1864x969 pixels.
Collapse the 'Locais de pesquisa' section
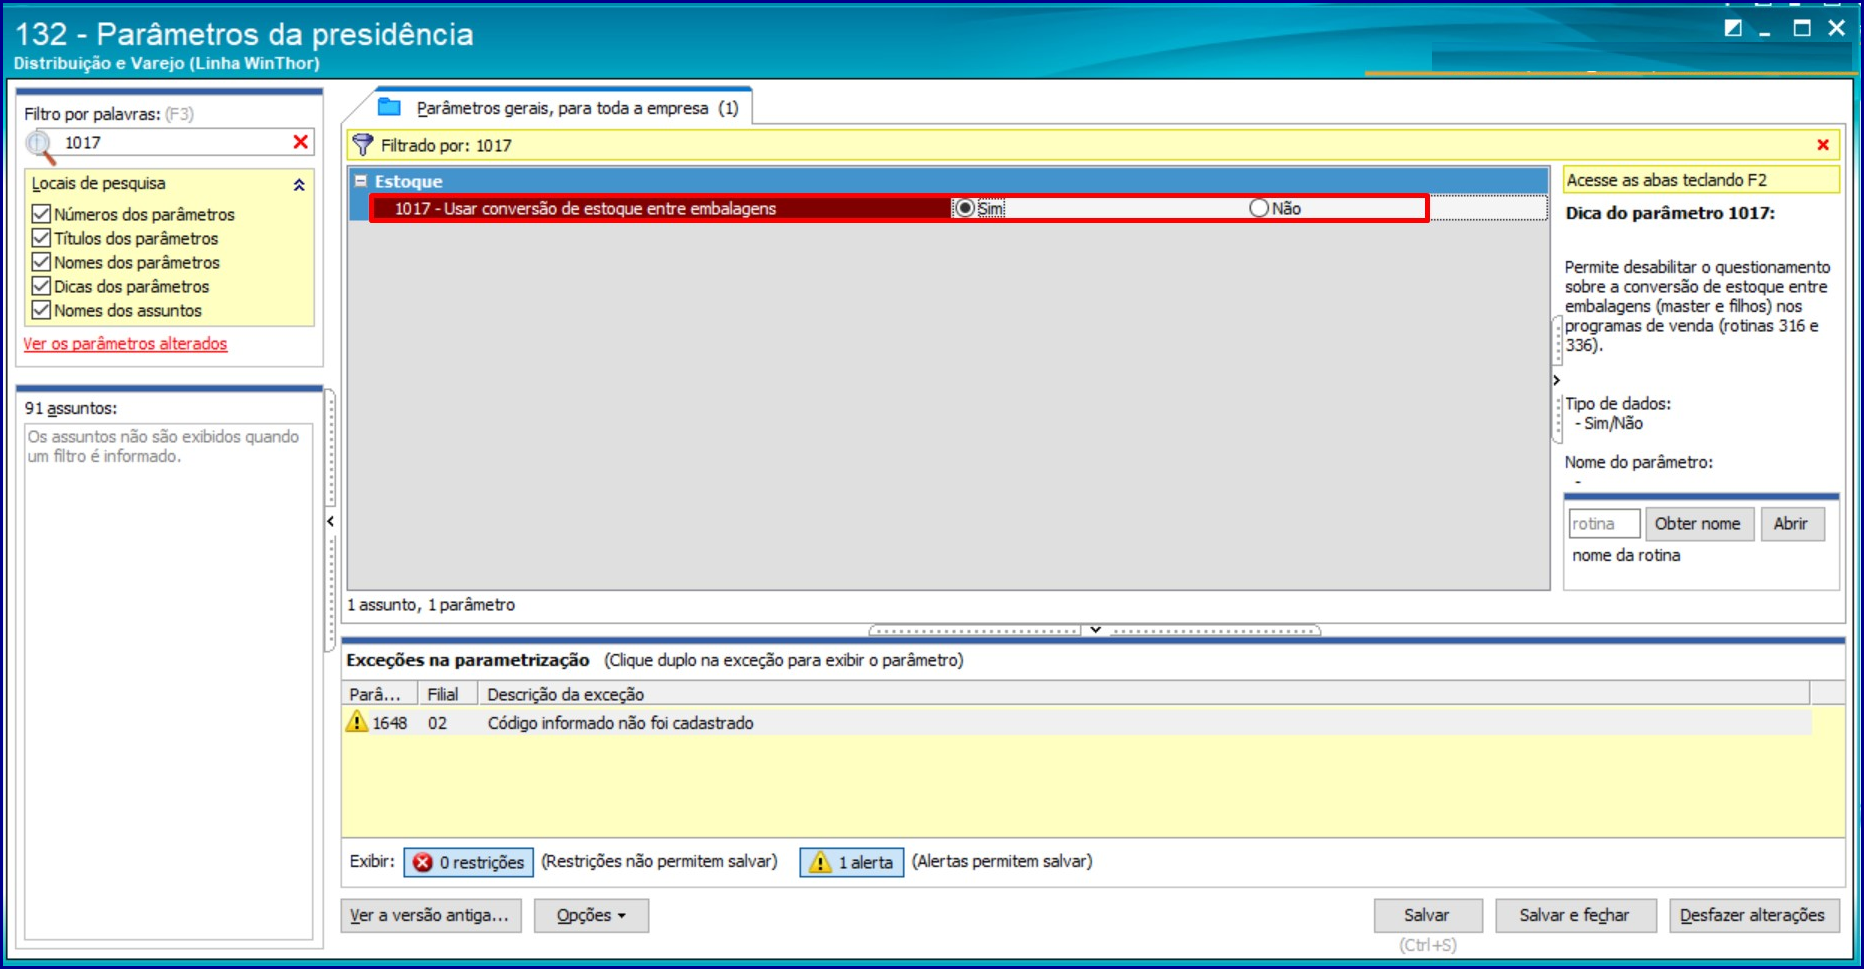(x=299, y=185)
